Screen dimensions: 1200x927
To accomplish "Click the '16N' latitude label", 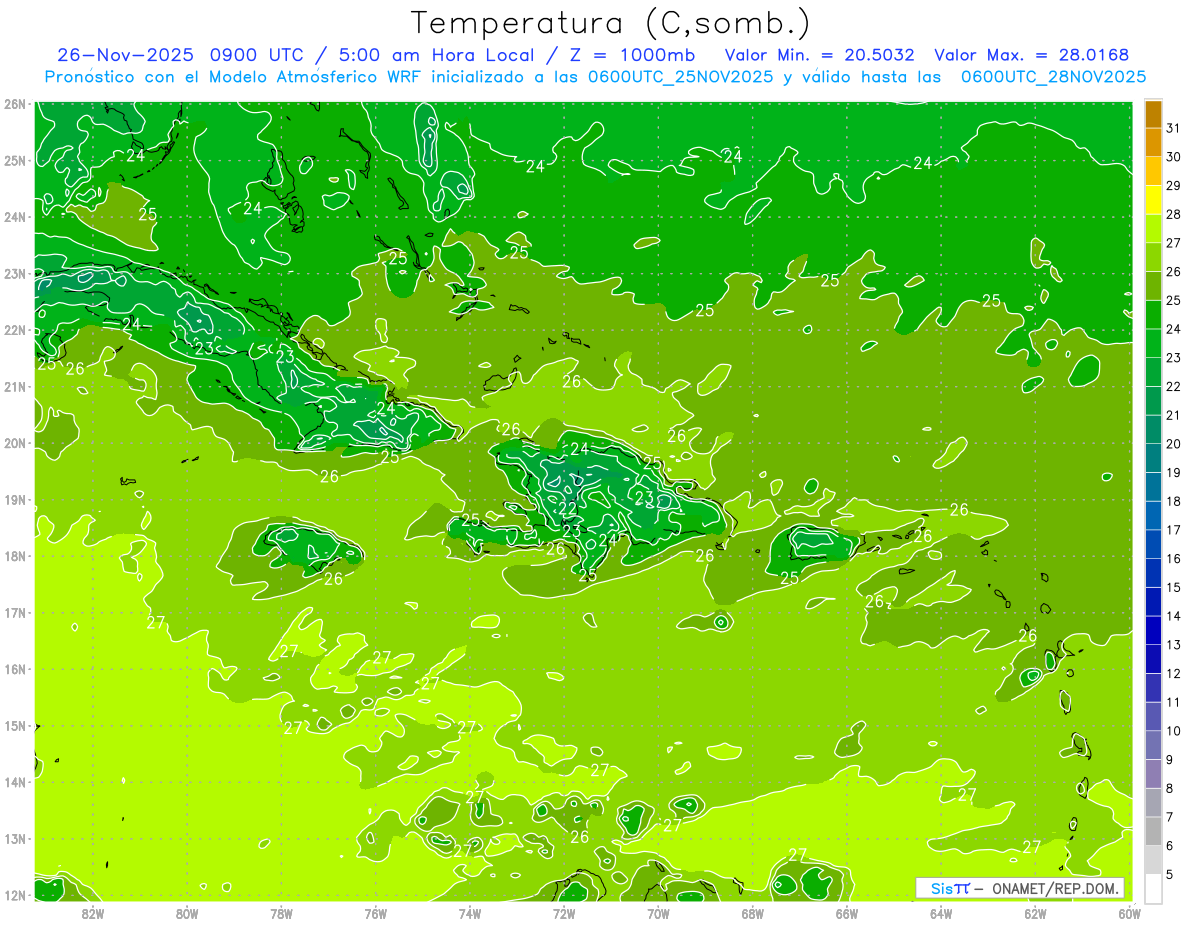I will (14, 669).
